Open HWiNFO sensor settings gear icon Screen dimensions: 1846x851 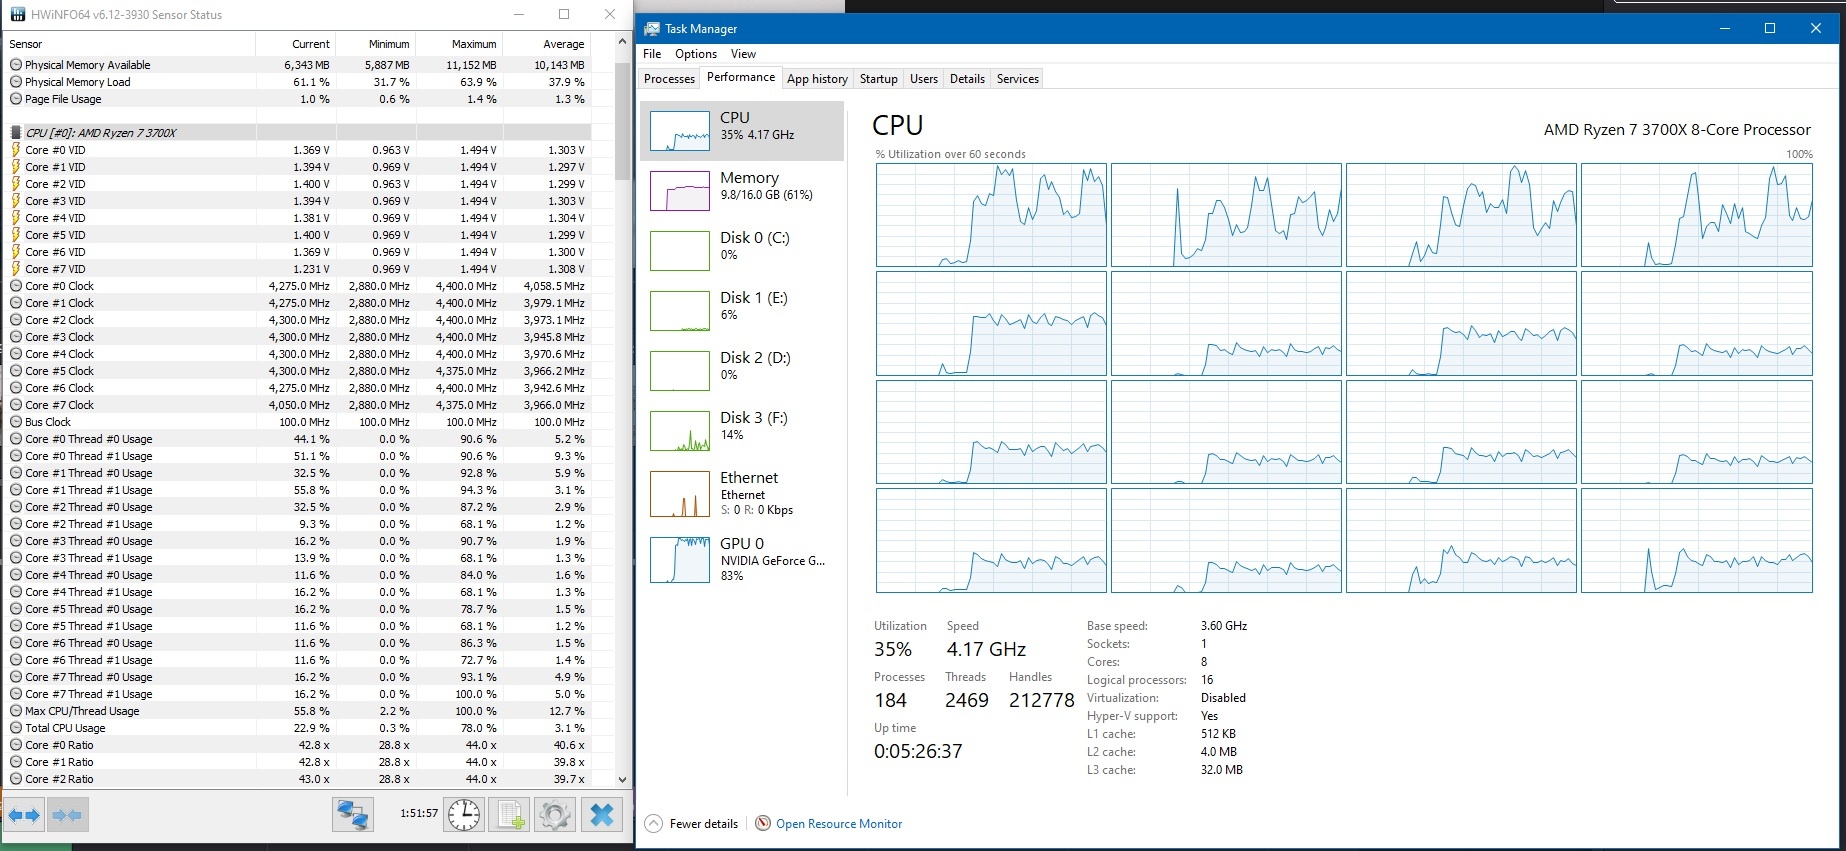(555, 815)
